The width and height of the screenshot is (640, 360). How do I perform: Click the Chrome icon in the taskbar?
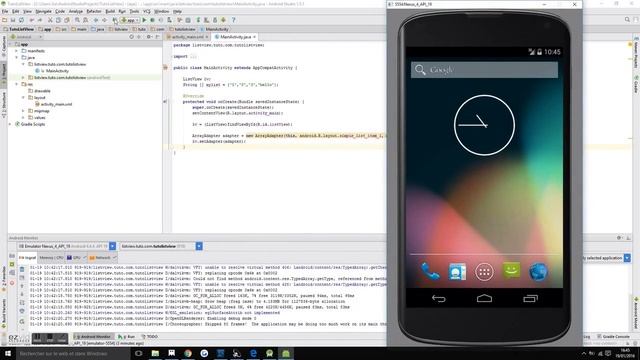[188, 353]
